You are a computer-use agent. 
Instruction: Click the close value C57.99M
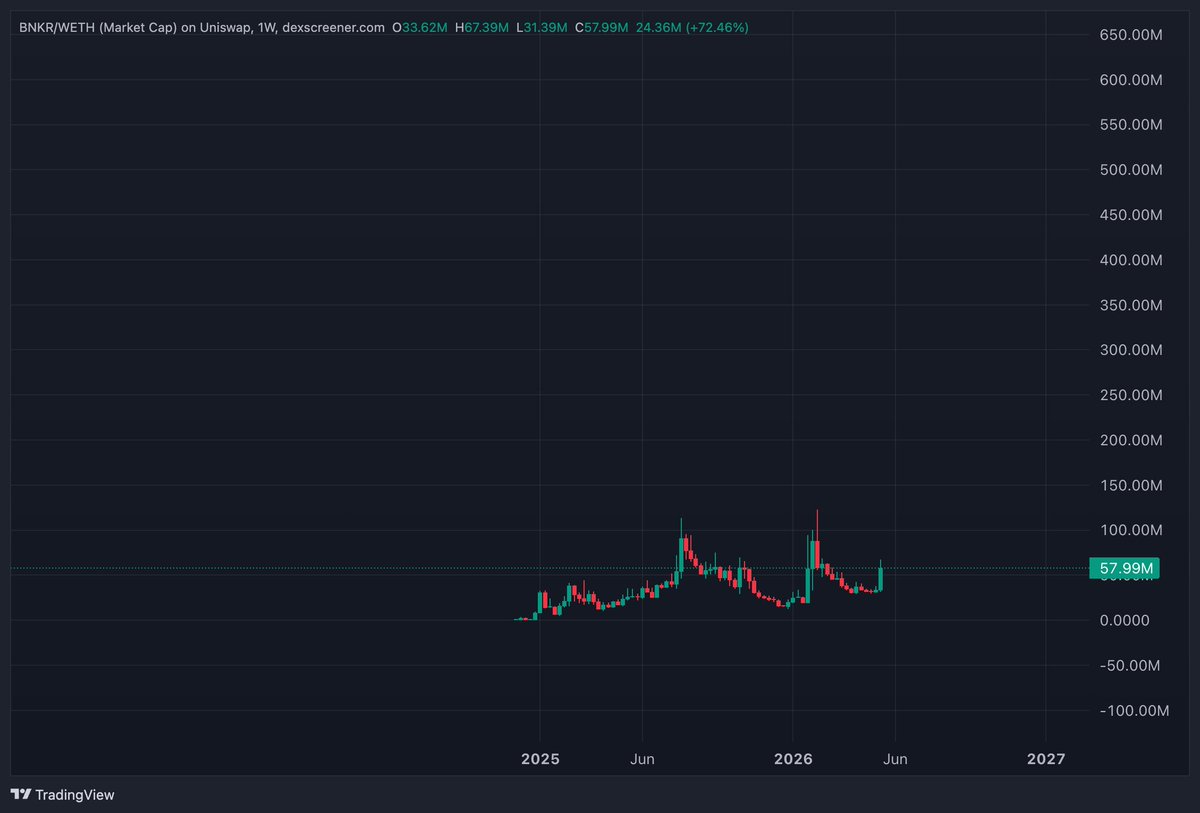601,27
